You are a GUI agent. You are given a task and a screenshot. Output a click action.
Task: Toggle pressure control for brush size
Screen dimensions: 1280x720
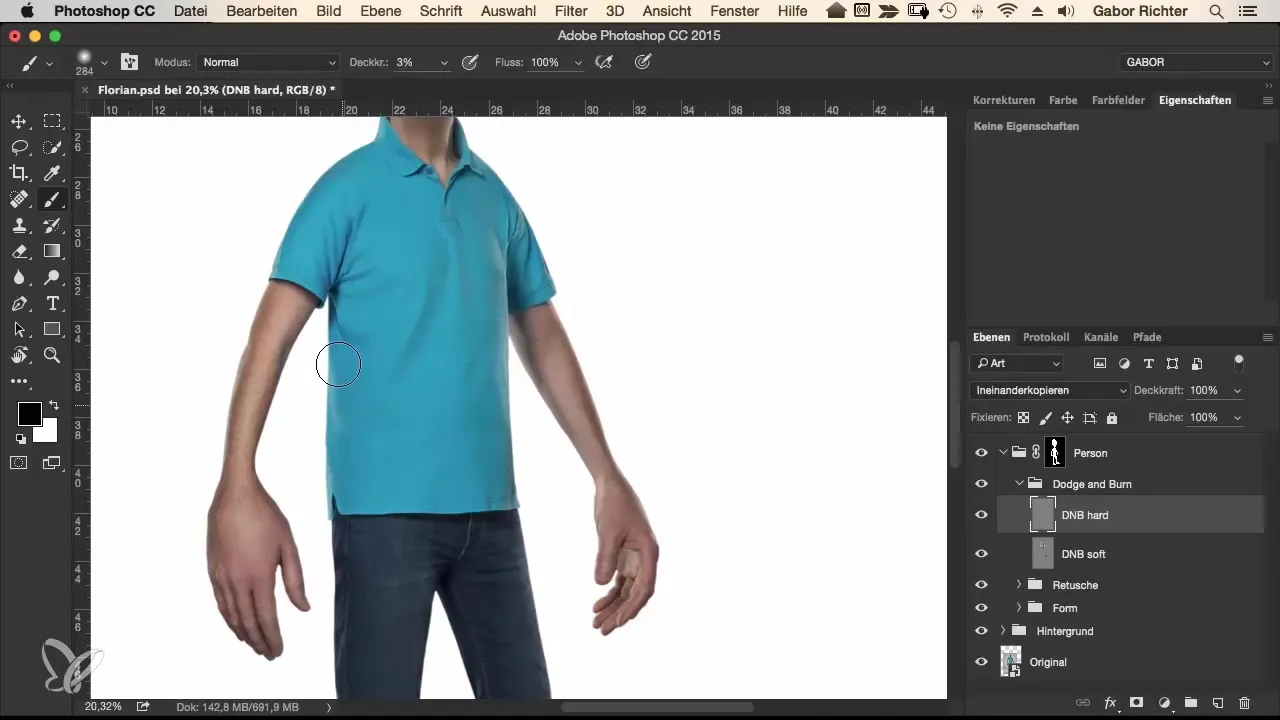(x=643, y=62)
